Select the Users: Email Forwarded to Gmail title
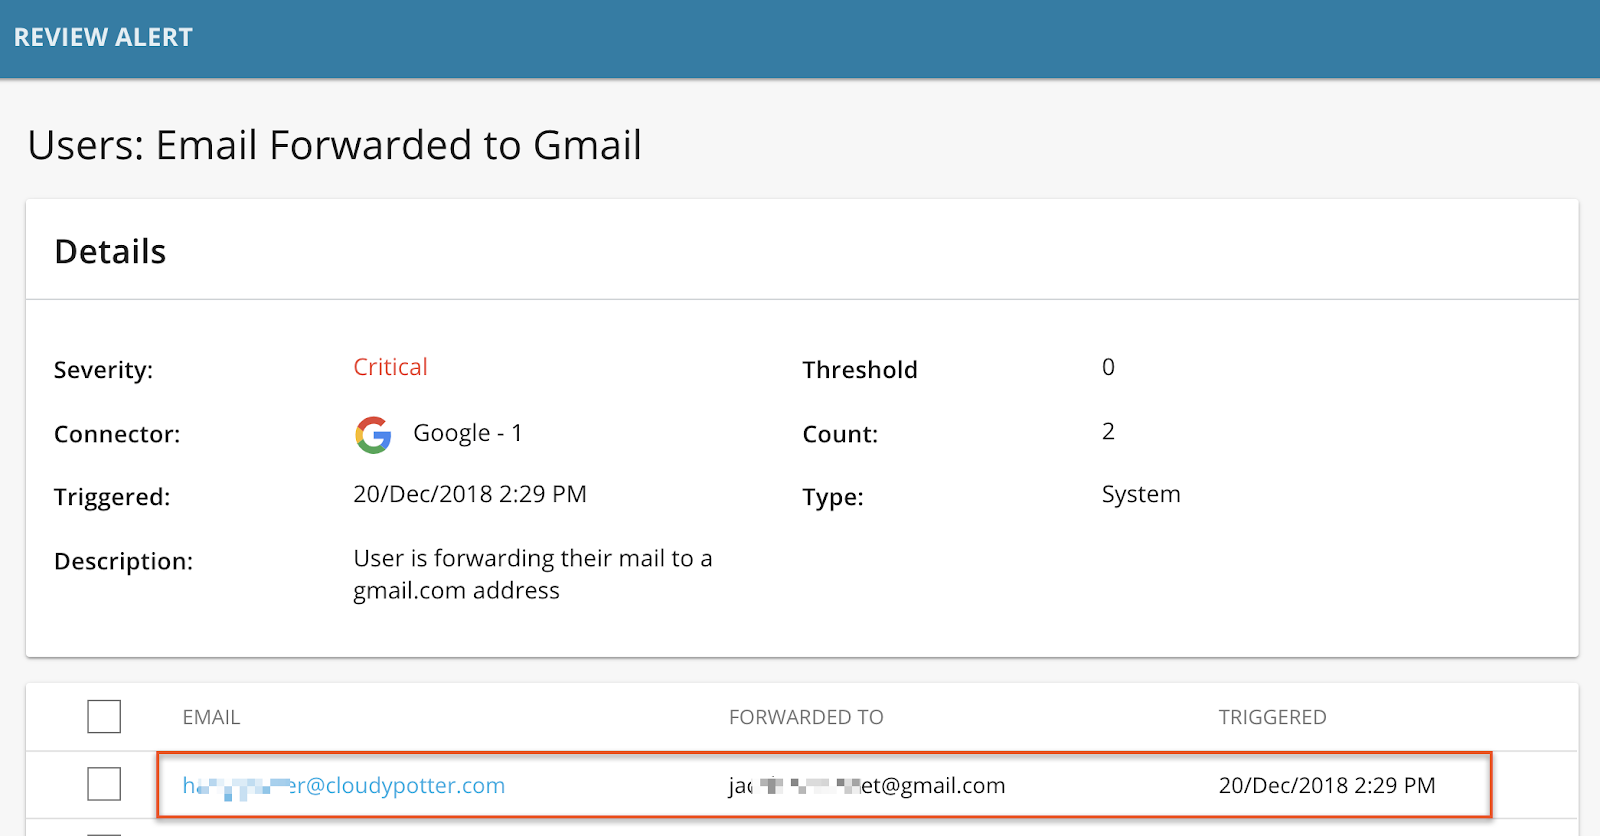1600x836 pixels. 335,146
